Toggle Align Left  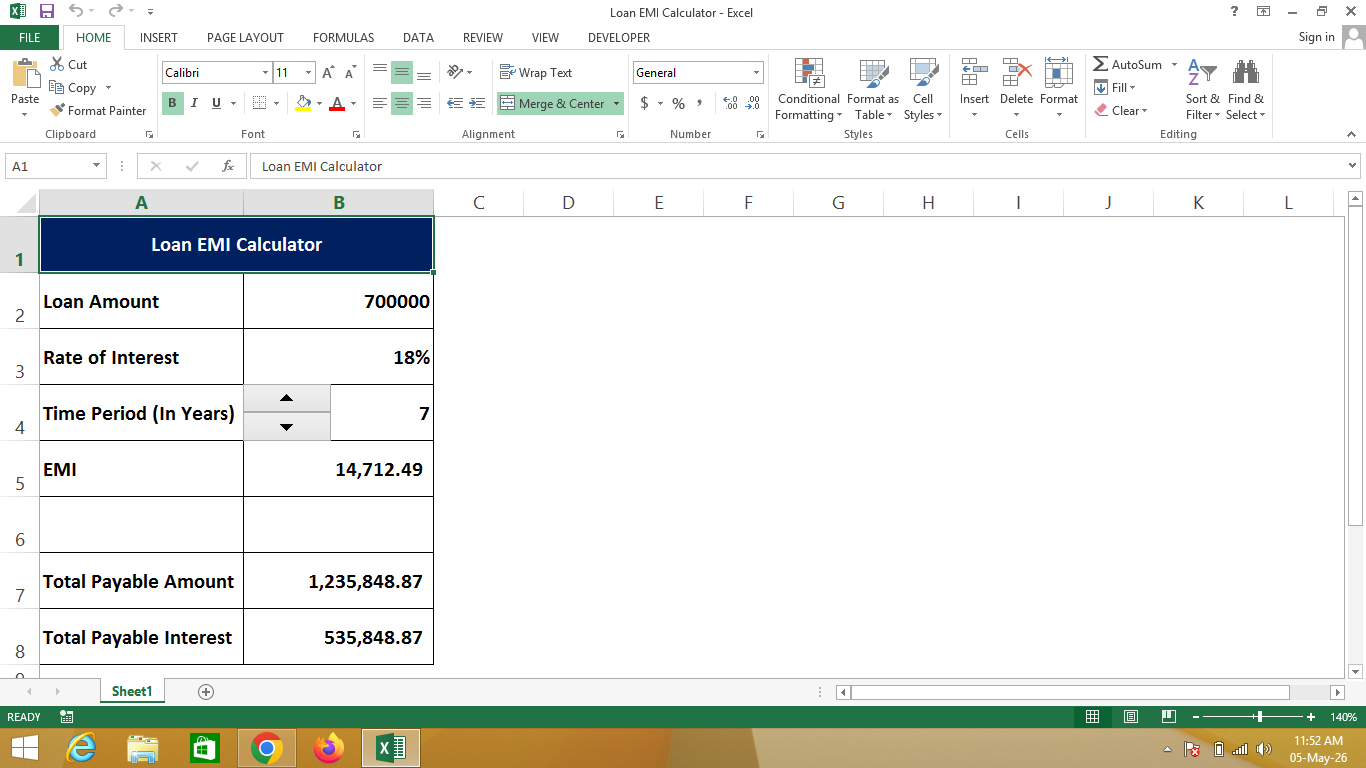[x=380, y=103]
